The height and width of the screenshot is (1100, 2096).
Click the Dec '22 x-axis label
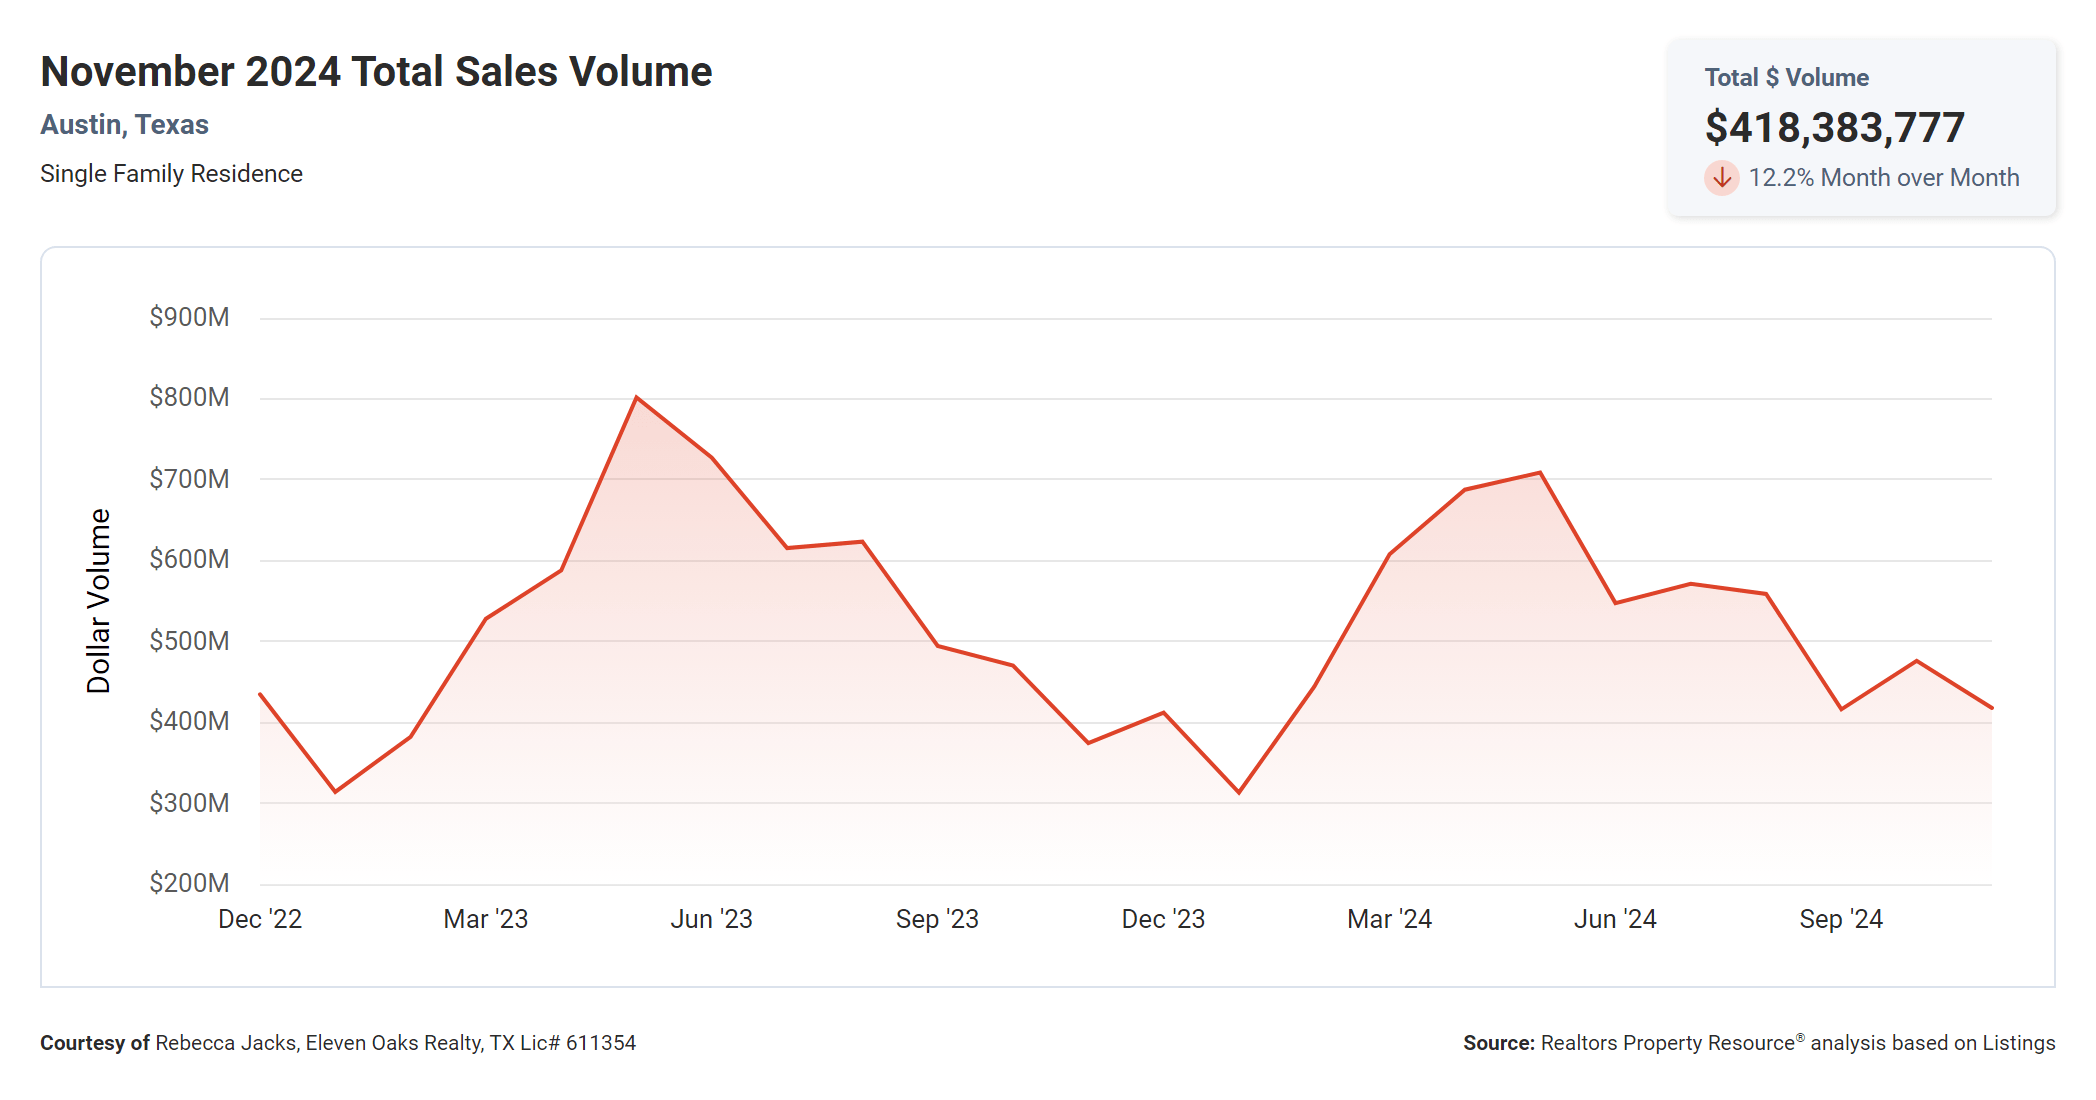pyautogui.click(x=260, y=919)
